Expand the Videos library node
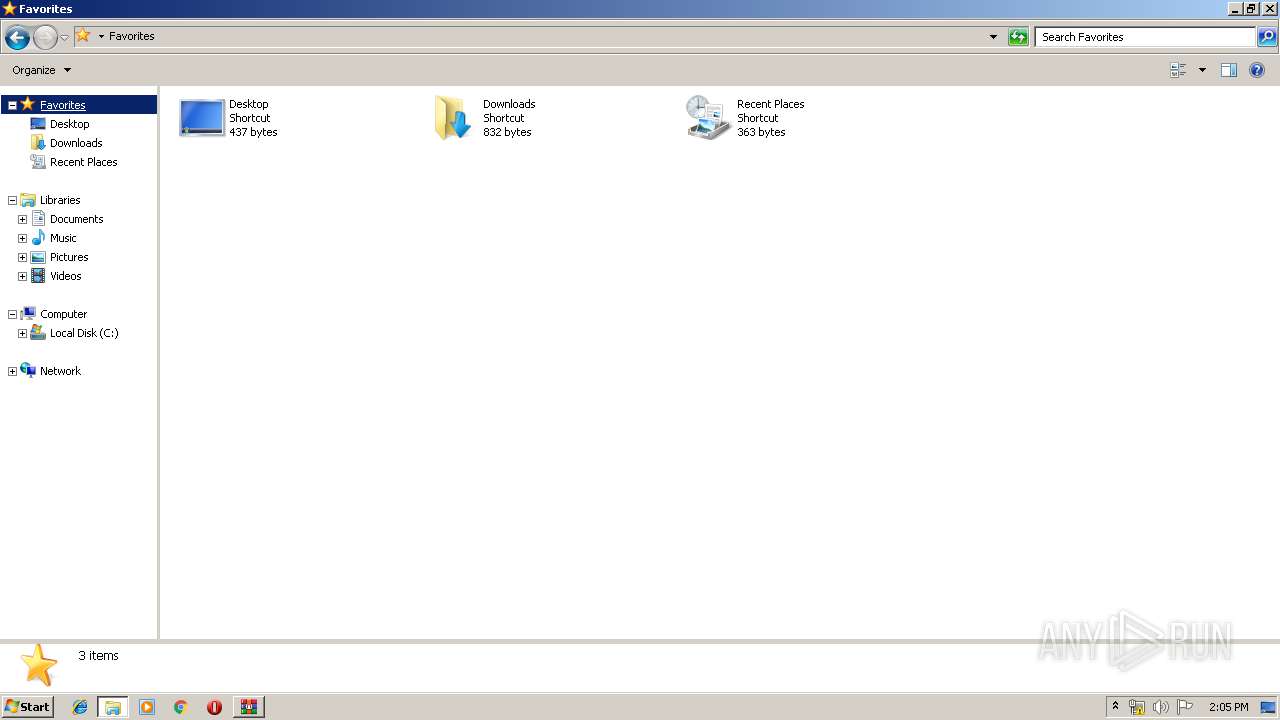1280x720 pixels. 22,276
